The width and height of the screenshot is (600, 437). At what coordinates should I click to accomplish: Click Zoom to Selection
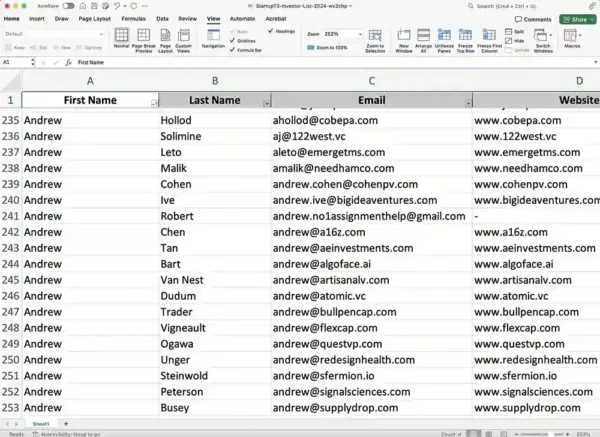[375, 35]
